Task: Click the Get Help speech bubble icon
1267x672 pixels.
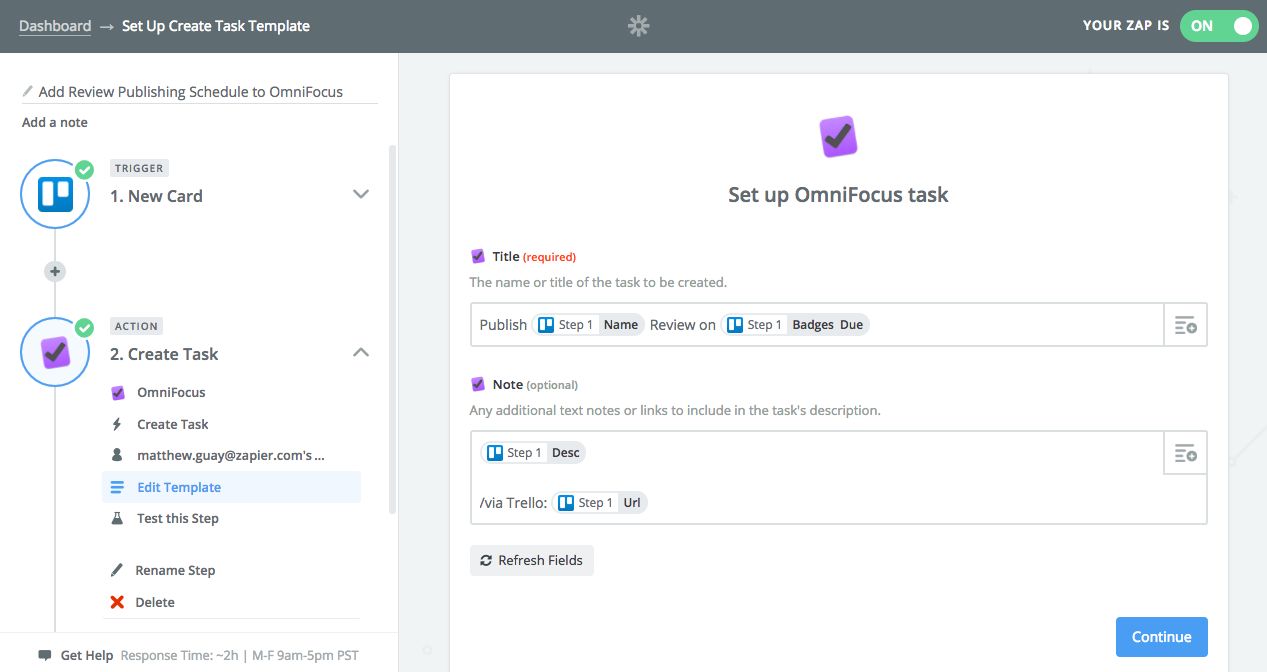Action: pyautogui.click(x=45, y=656)
